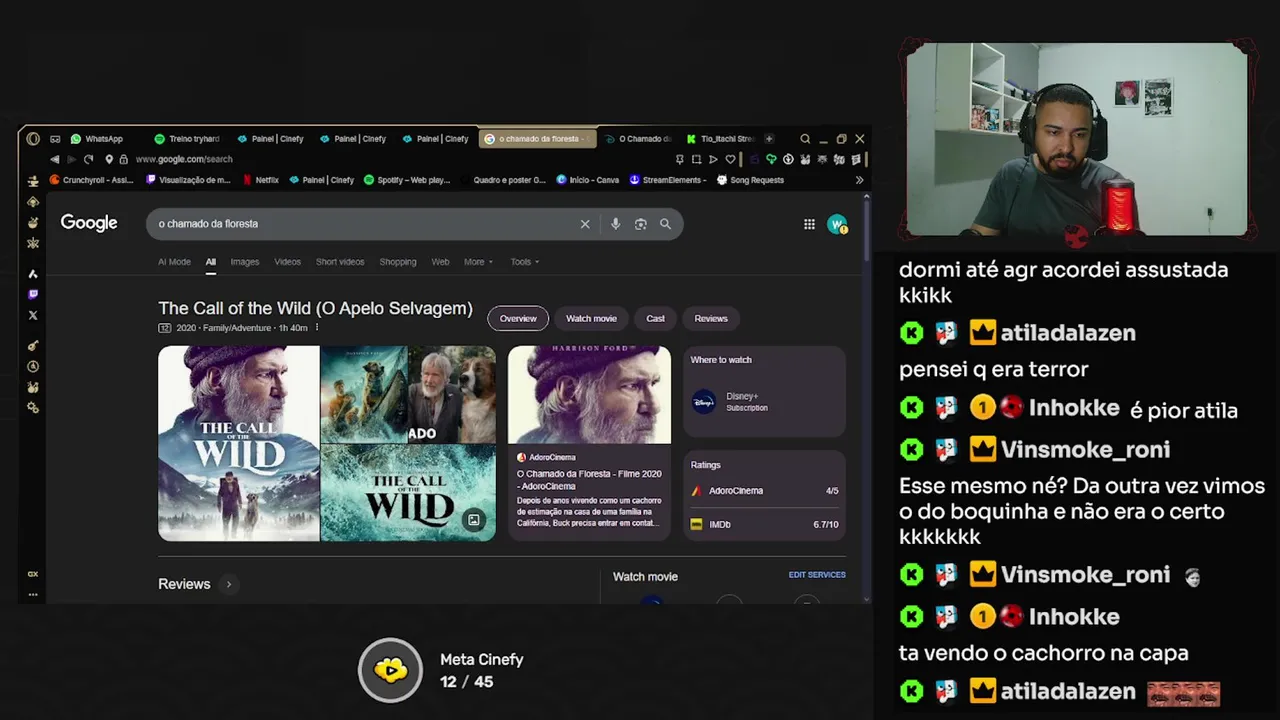The height and width of the screenshot is (720, 1280).
Task: Open the Google apps grid
Action: coord(809,224)
